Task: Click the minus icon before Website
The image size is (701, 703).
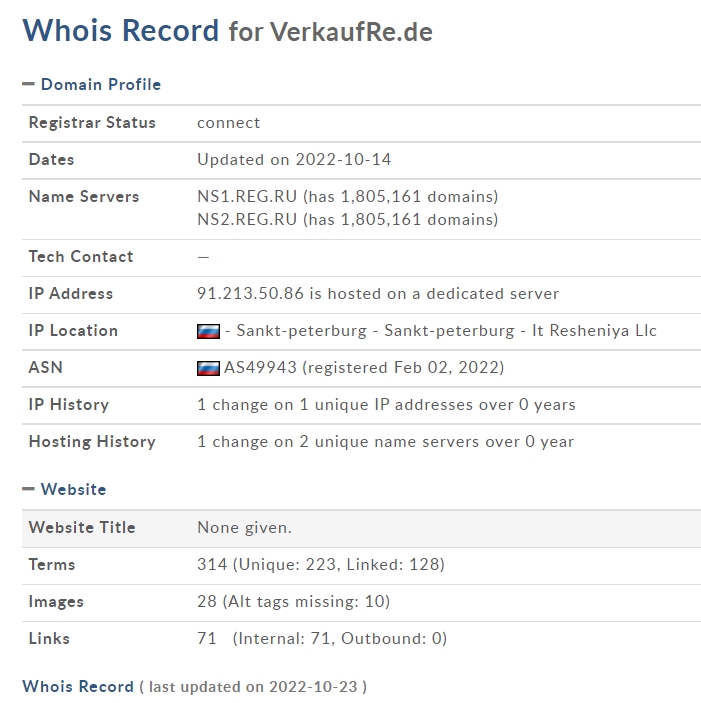Action: (x=28, y=489)
